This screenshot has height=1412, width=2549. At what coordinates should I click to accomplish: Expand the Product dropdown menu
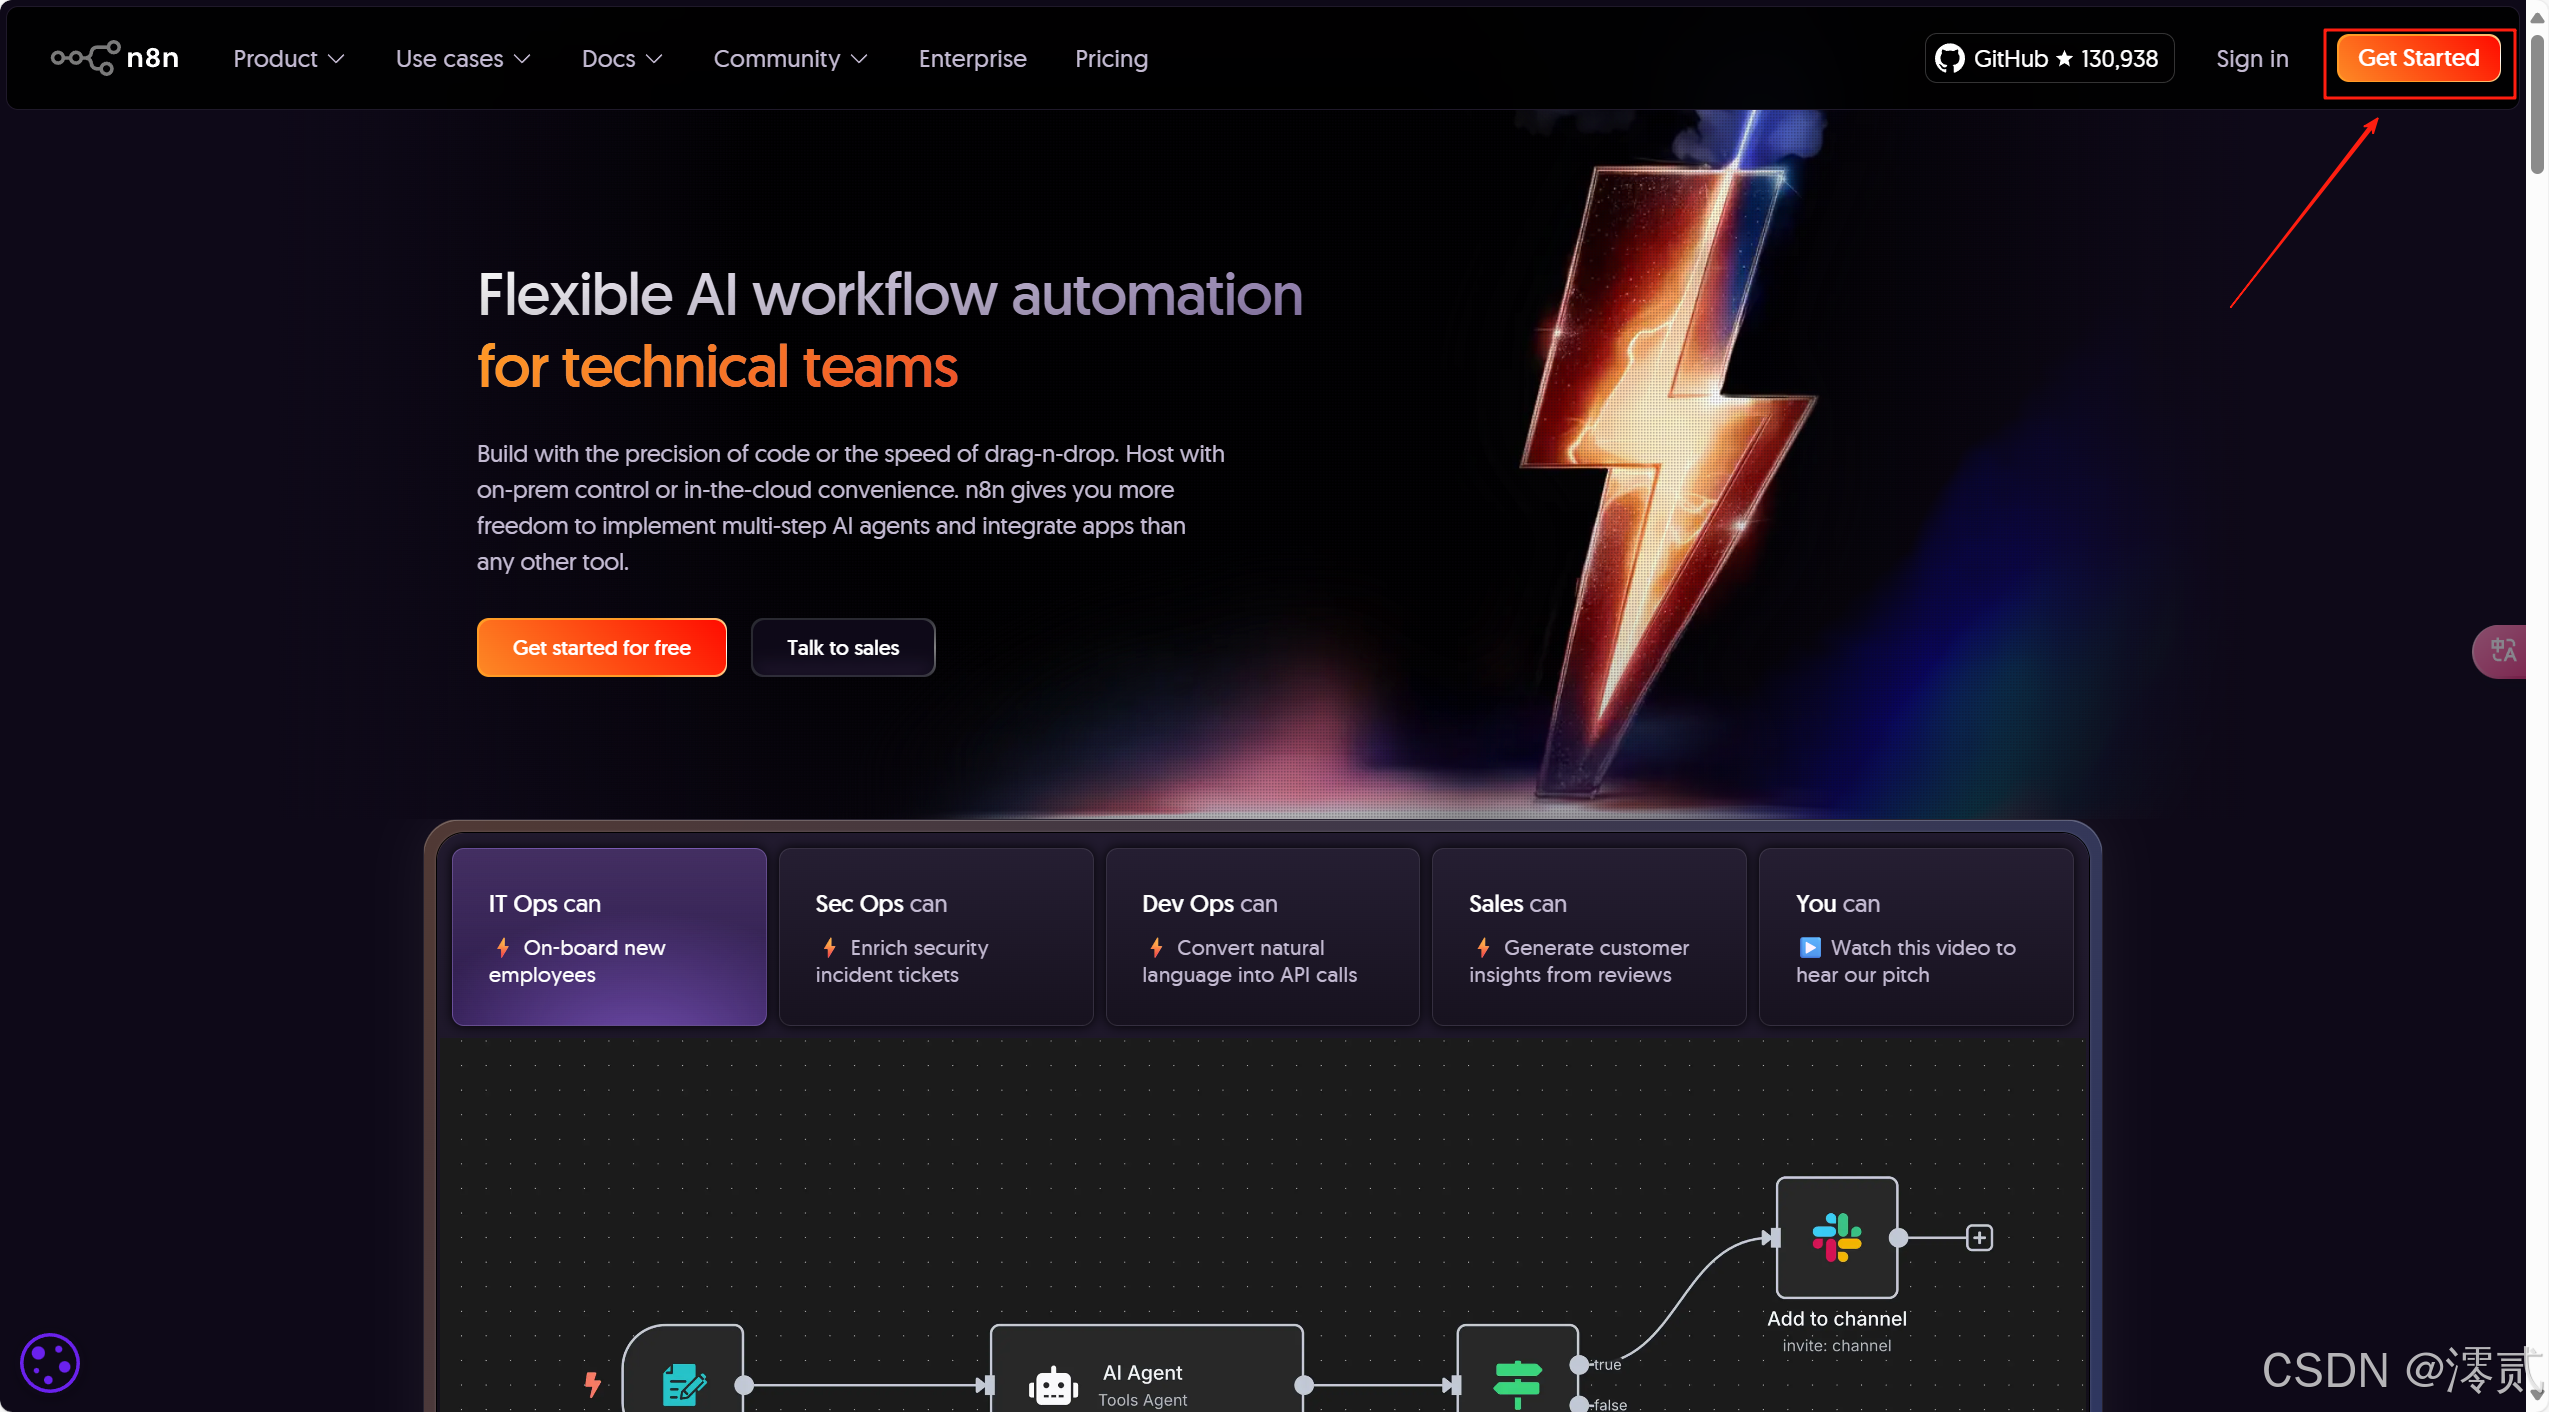288,59
